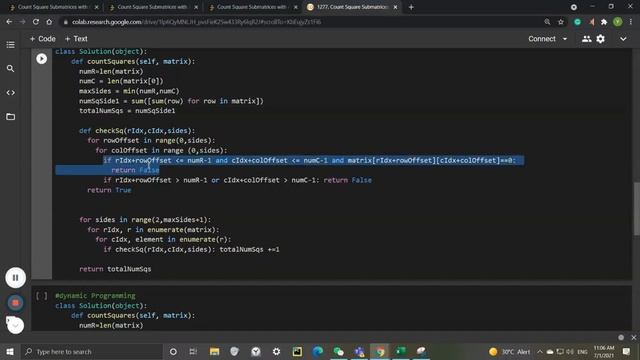Expand the recorder overlay chevron

pyautogui.click(x=16, y=325)
